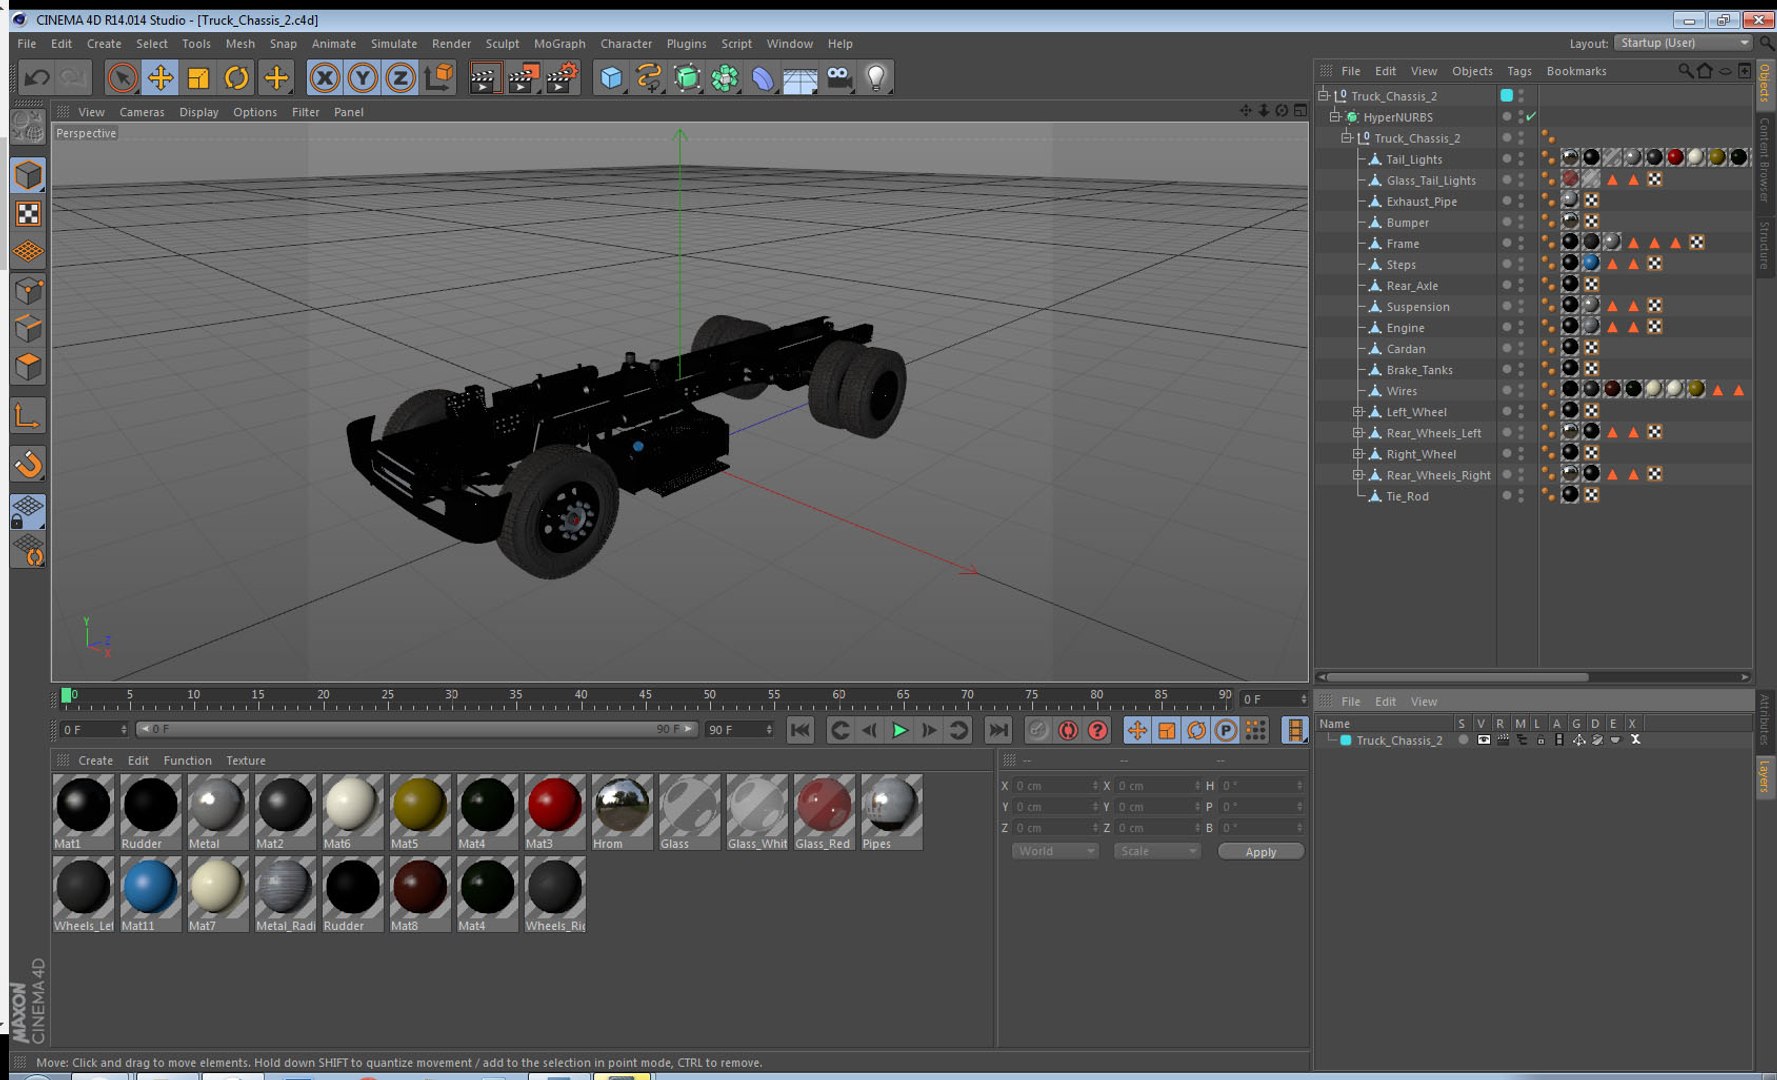
Task: Select the blue Mat11 material
Action: (x=150, y=895)
